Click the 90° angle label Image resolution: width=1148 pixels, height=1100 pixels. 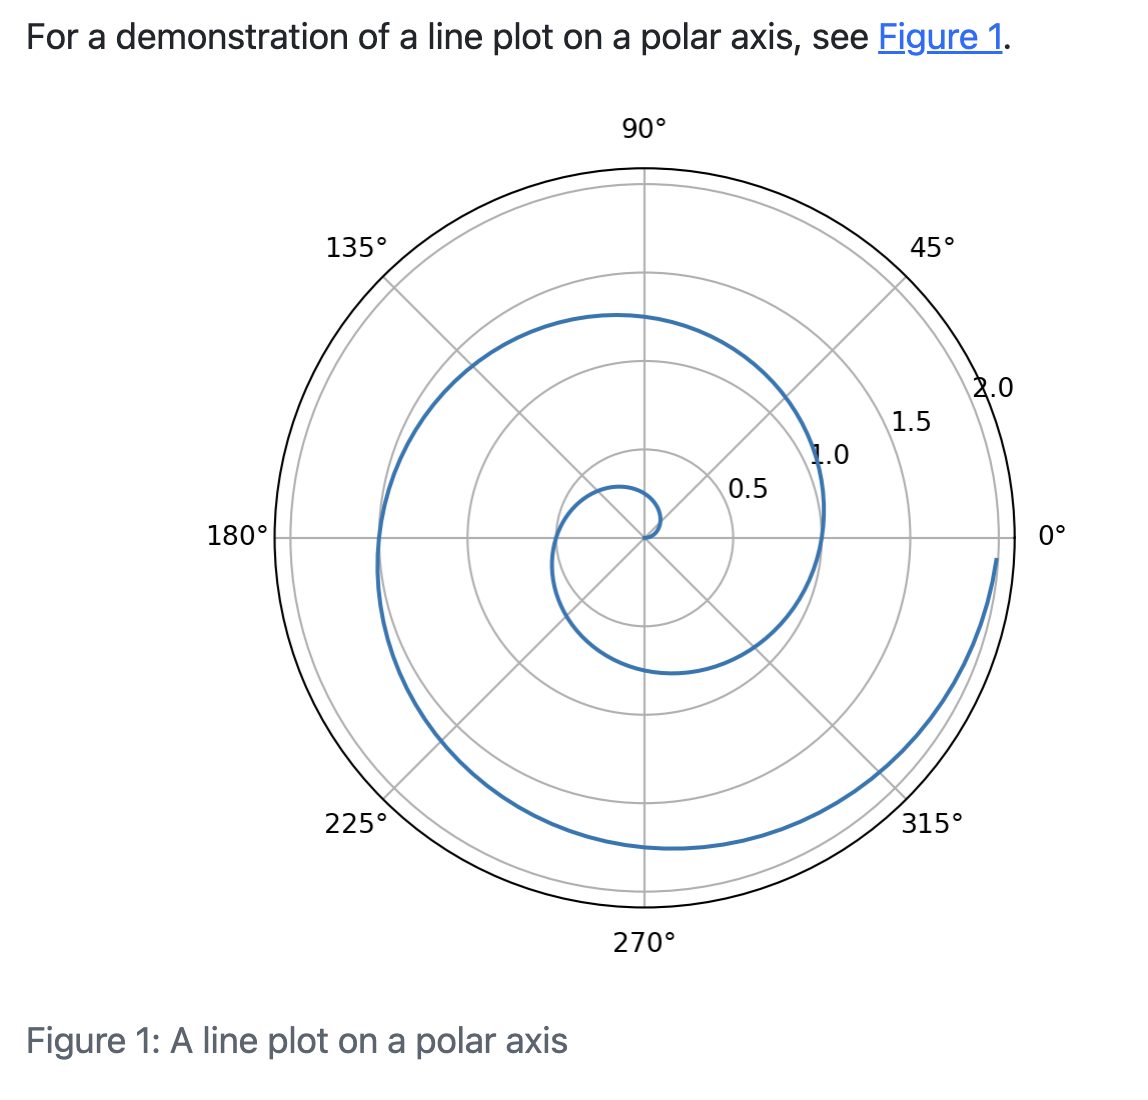pos(644,129)
